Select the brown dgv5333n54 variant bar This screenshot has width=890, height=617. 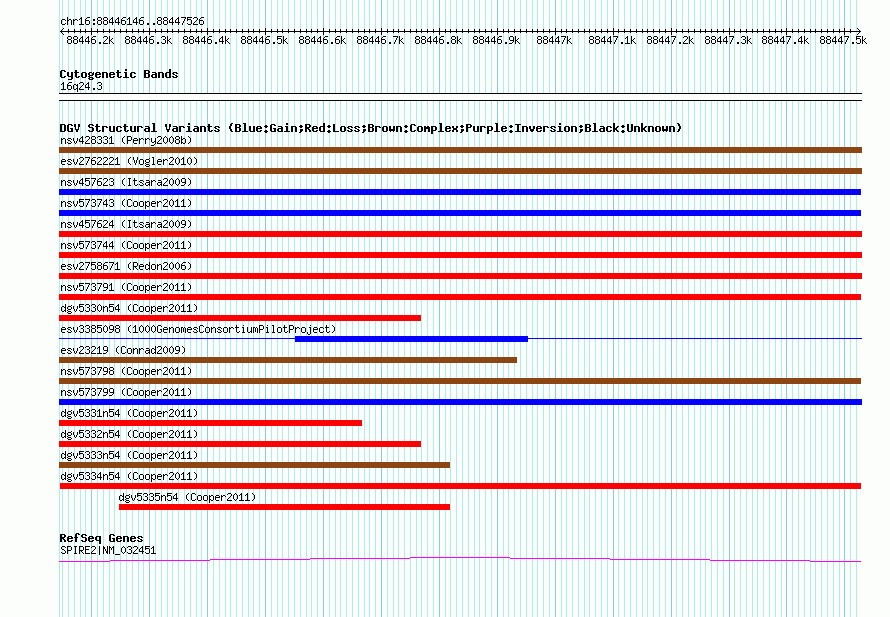254,465
